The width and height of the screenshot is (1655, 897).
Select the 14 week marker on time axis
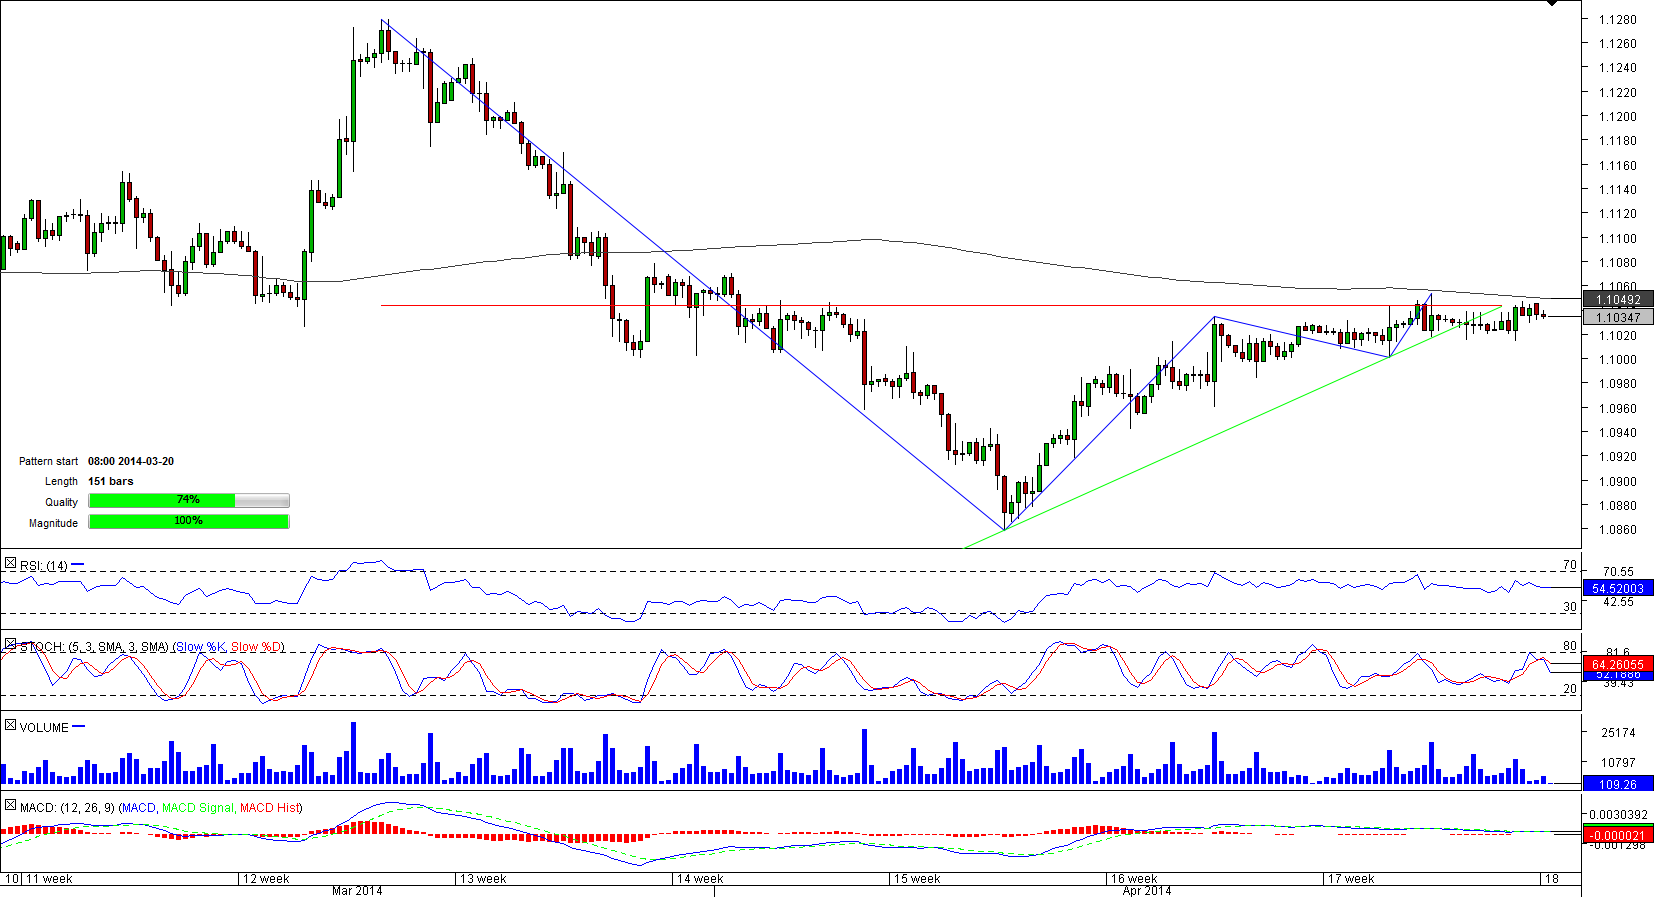pos(699,879)
